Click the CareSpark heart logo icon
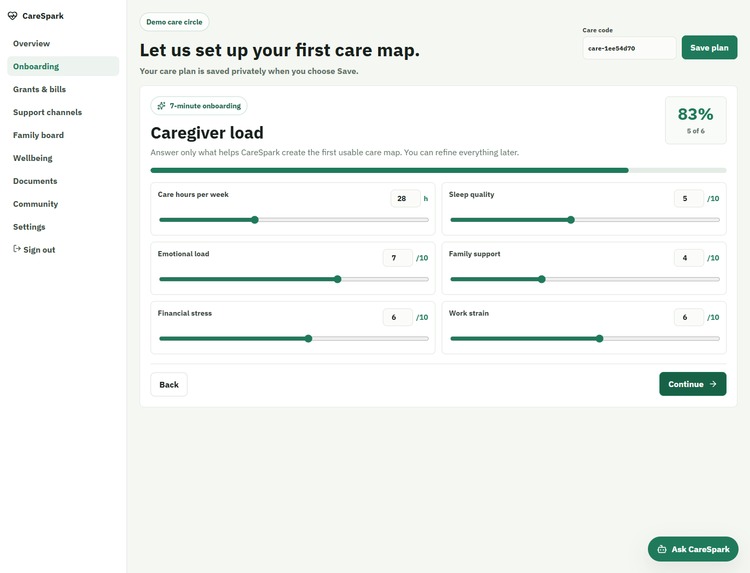 coord(12,16)
